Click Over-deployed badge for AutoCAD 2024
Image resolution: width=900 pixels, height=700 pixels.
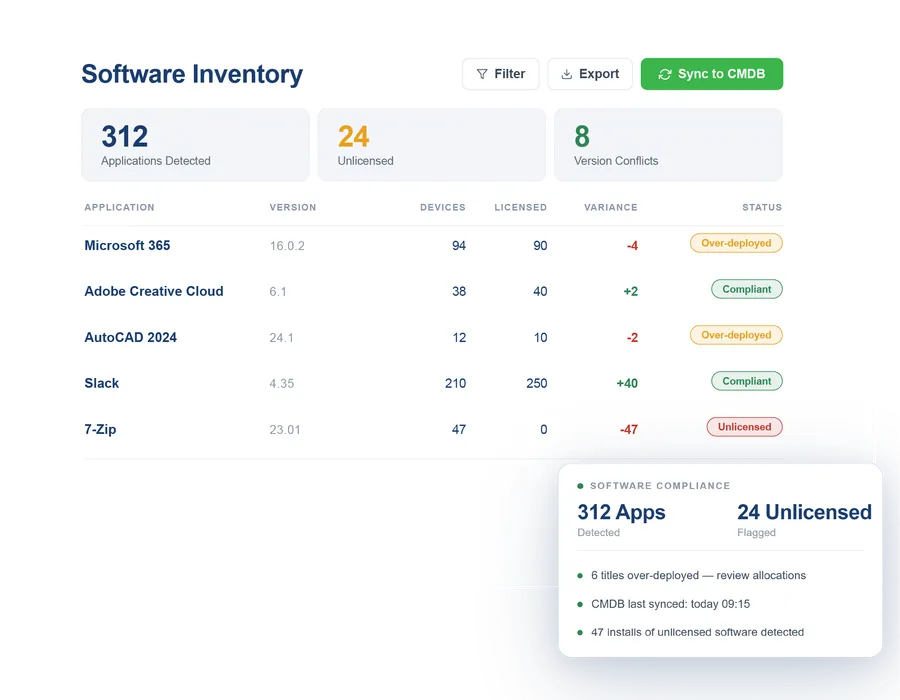click(x=736, y=335)
